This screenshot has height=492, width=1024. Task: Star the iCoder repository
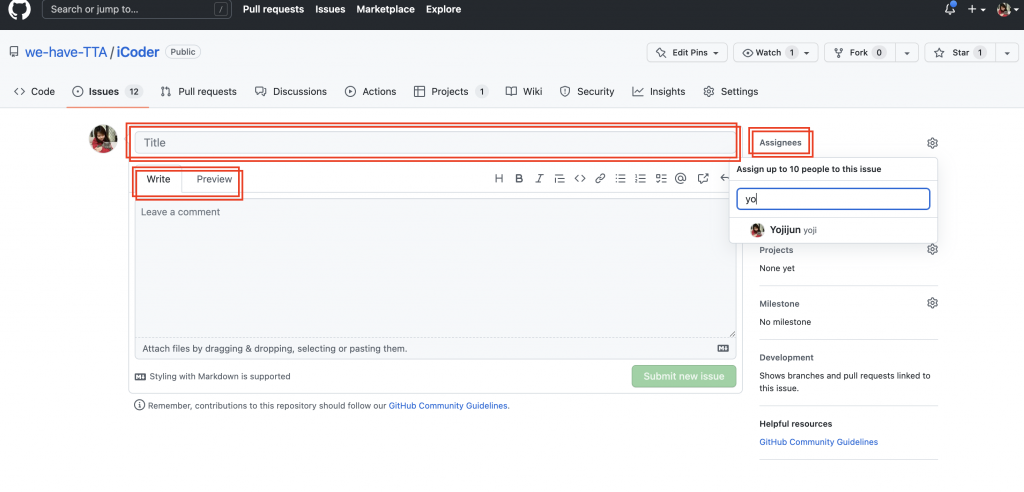tap(959, 52)
